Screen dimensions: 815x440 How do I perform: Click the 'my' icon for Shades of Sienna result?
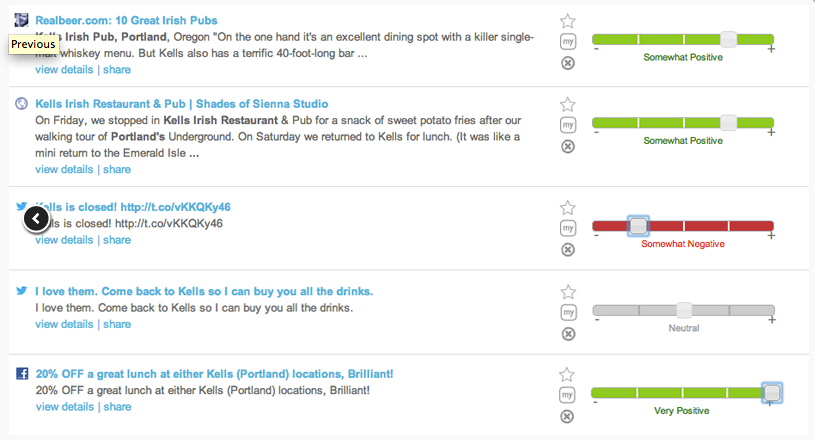(568, 125)
